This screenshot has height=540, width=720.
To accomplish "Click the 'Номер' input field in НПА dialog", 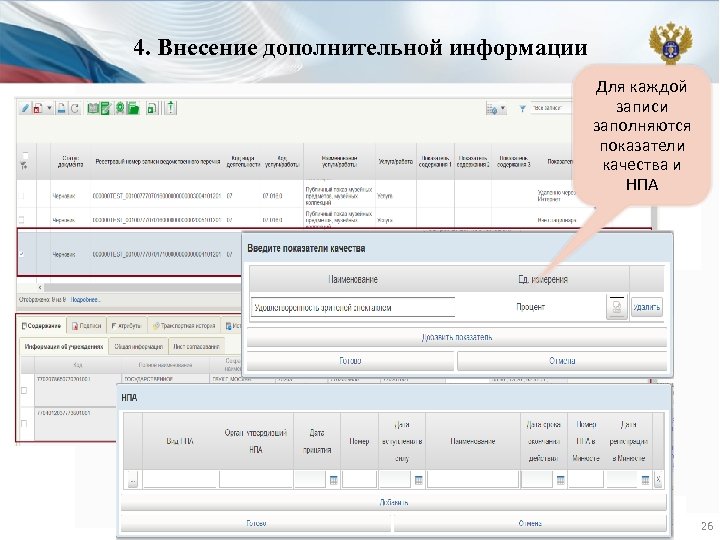I will pos(359,479).
